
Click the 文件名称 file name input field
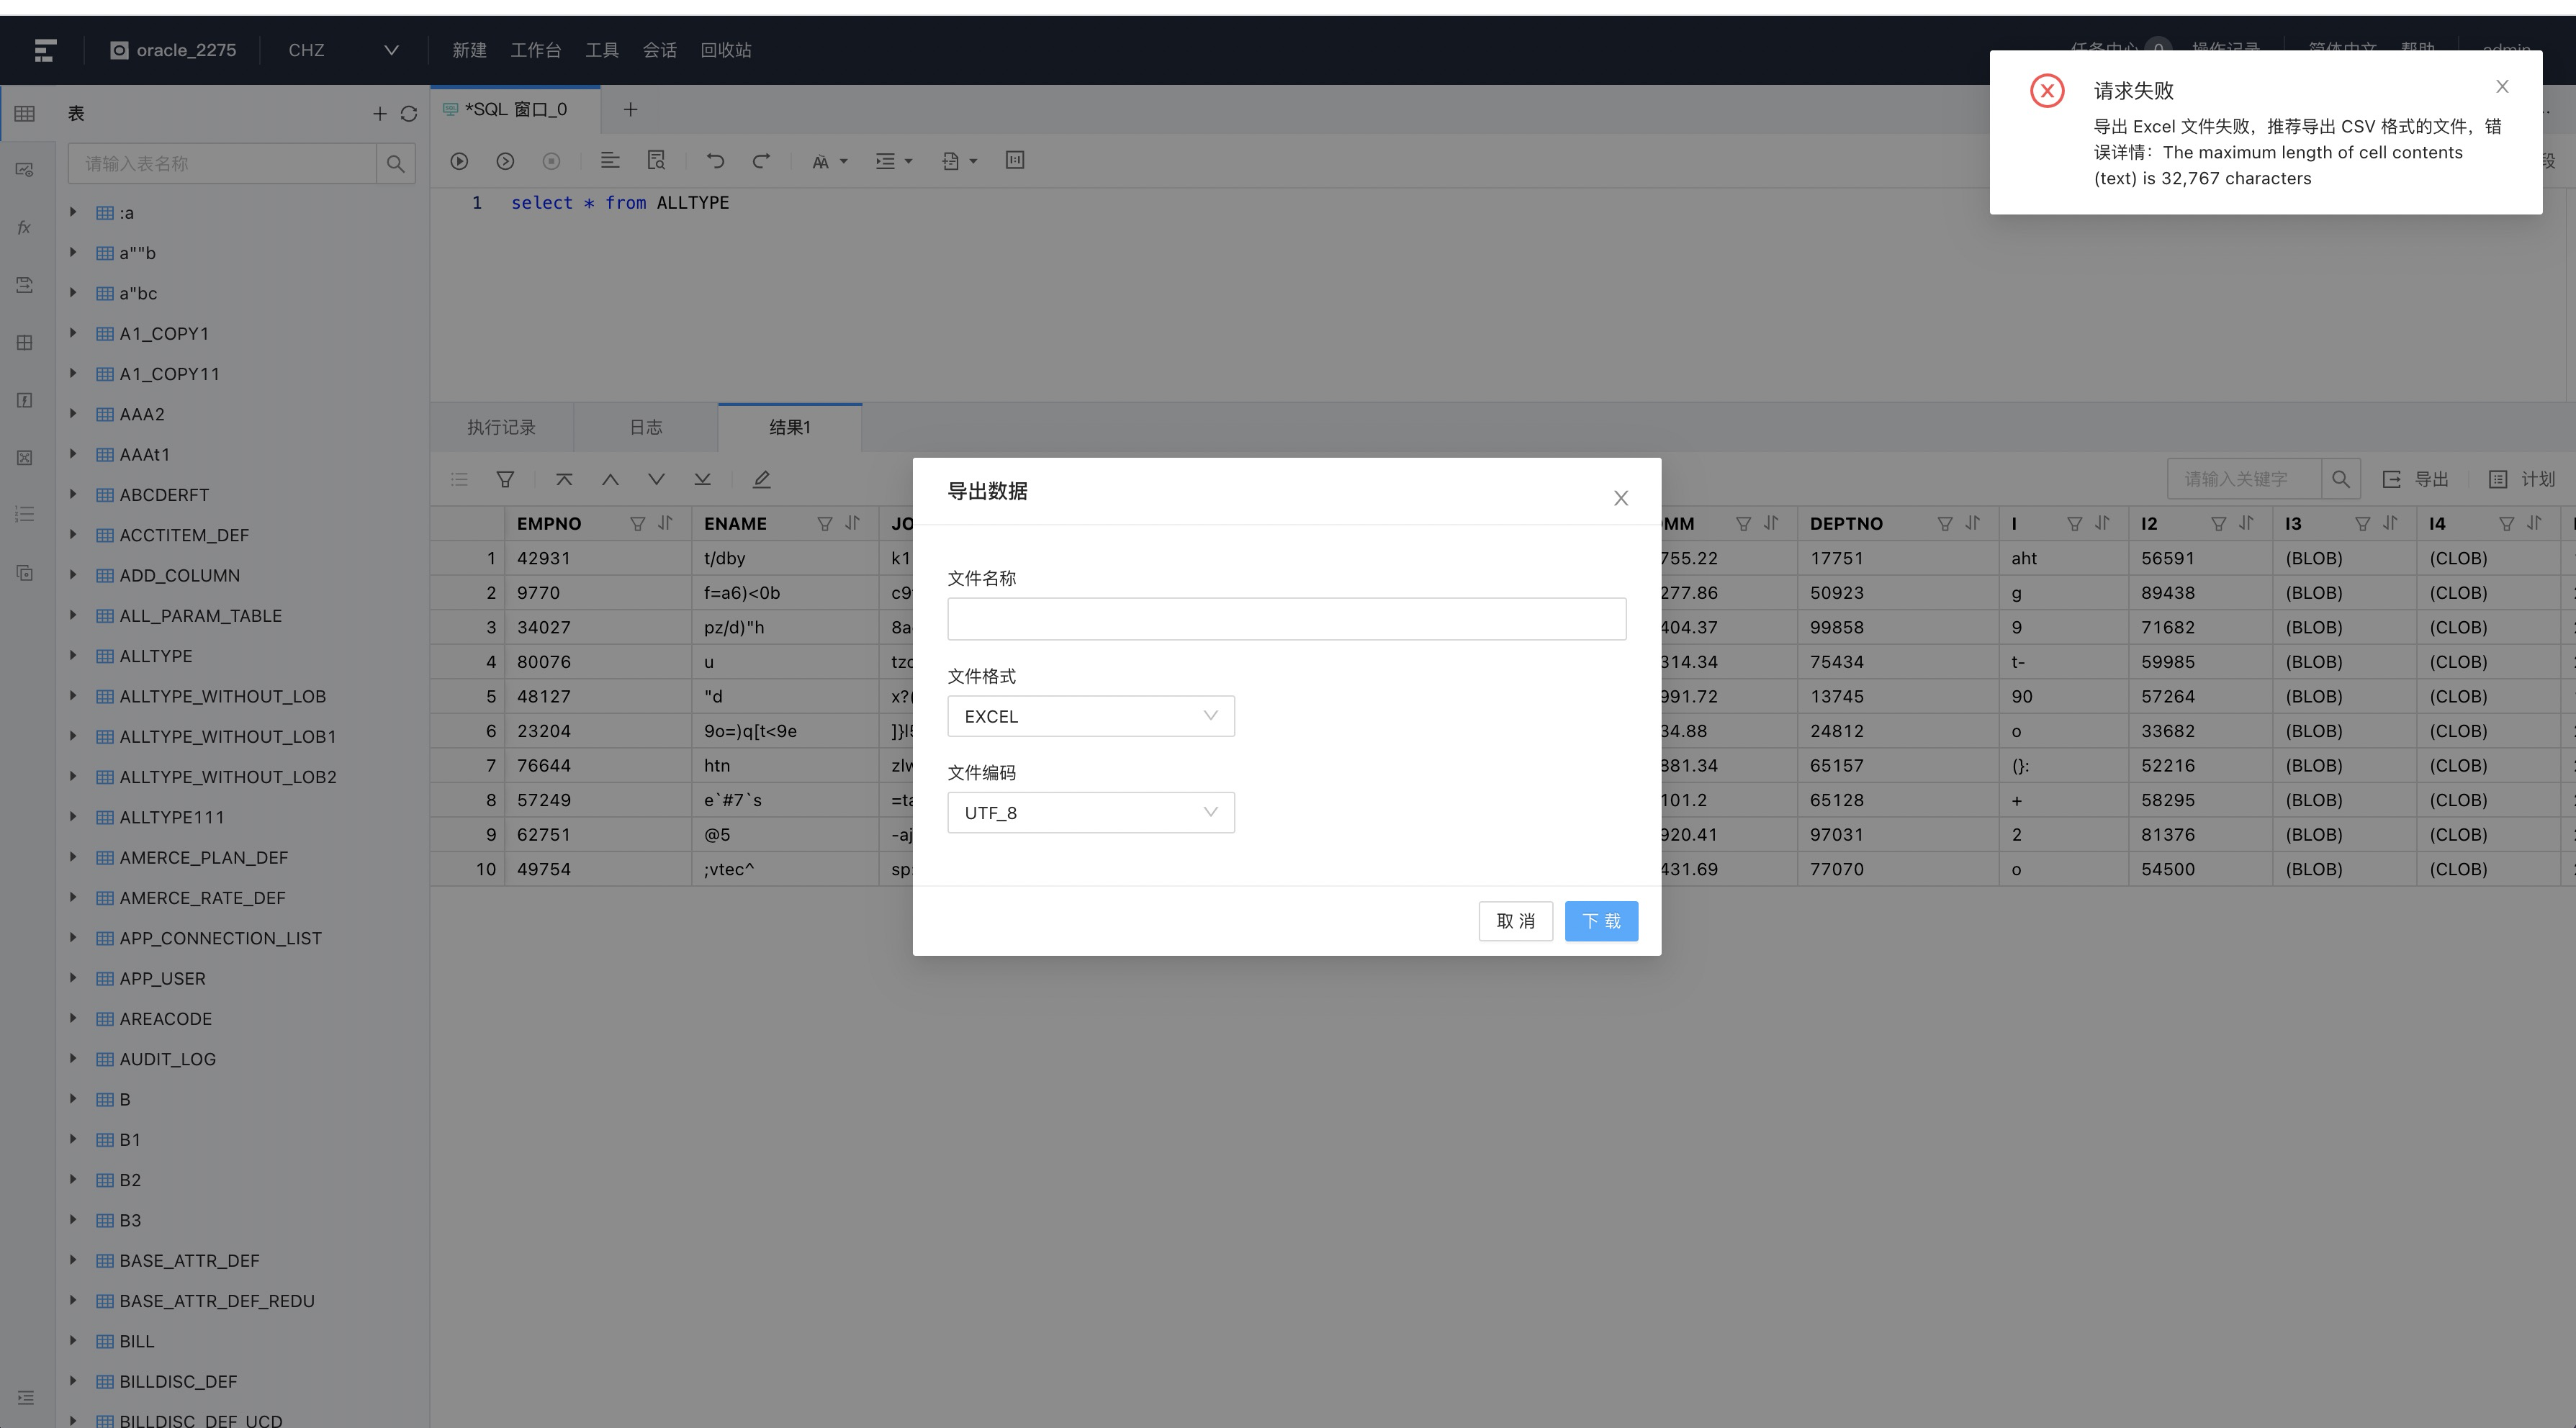tap(1286, 618)
